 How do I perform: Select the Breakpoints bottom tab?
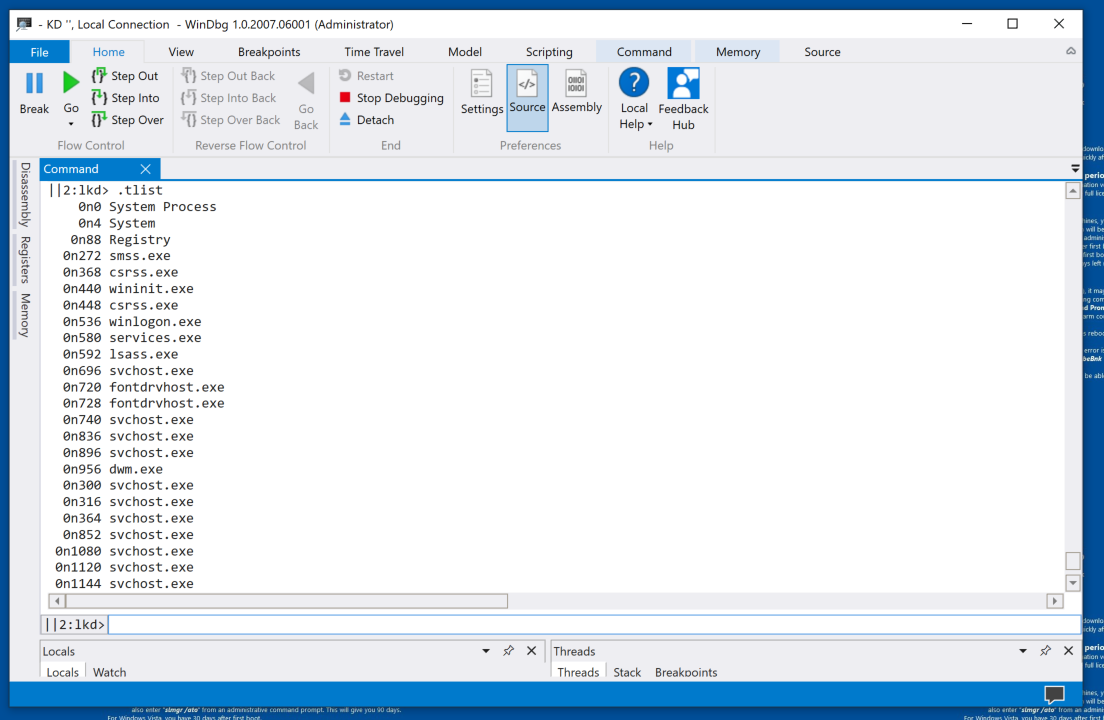click(686, 672)
